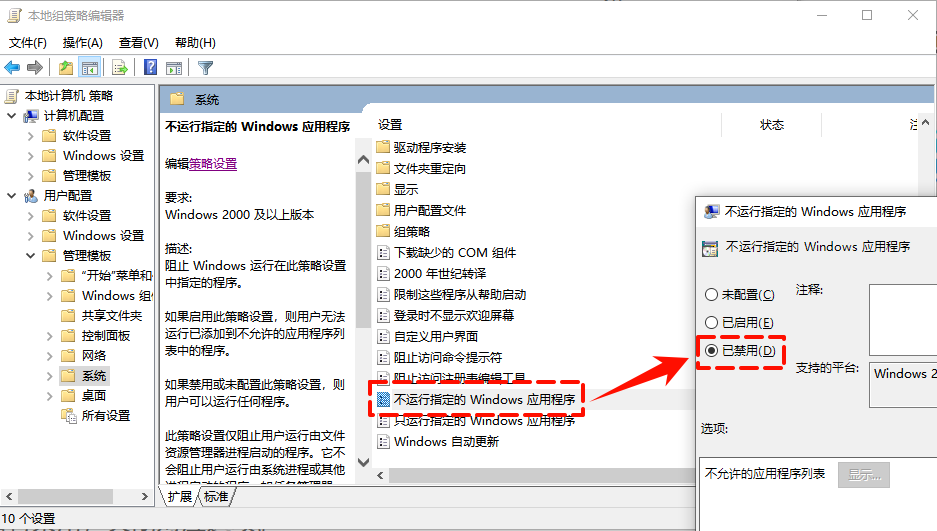The width and height of the screenshot is (937, 531).
Task: Click the 2000 年世纪转译 policy icon
Action: coord(384,274)
